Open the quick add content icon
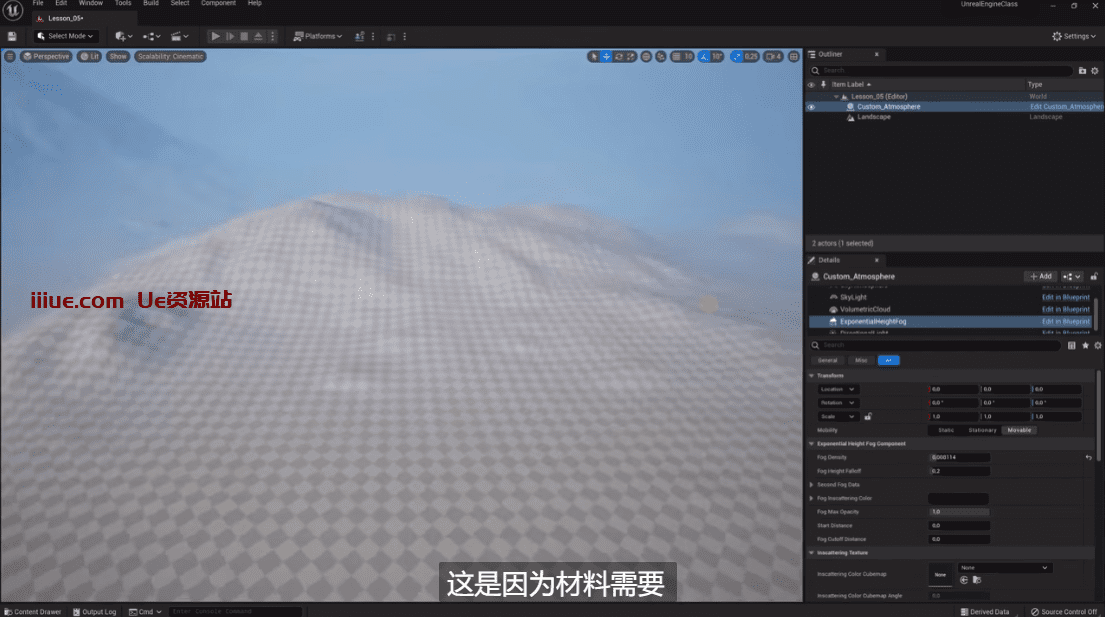1105x617 pixels. coord(123,36)
